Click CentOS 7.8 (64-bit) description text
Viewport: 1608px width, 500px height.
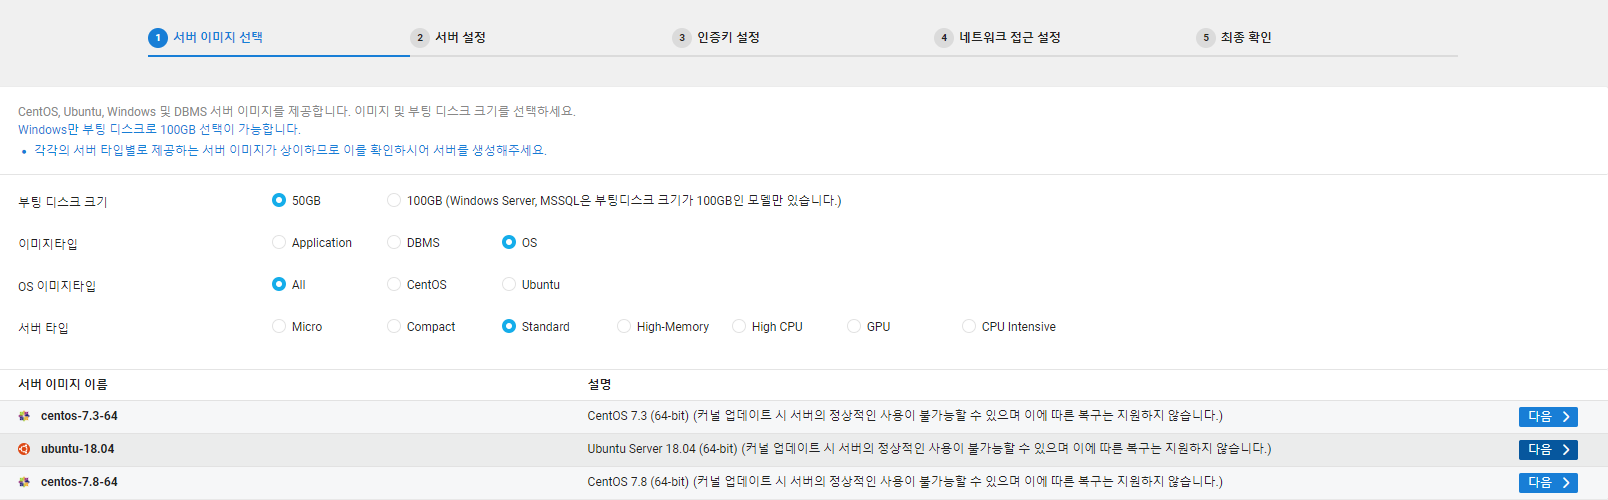(x=905, y=481)
